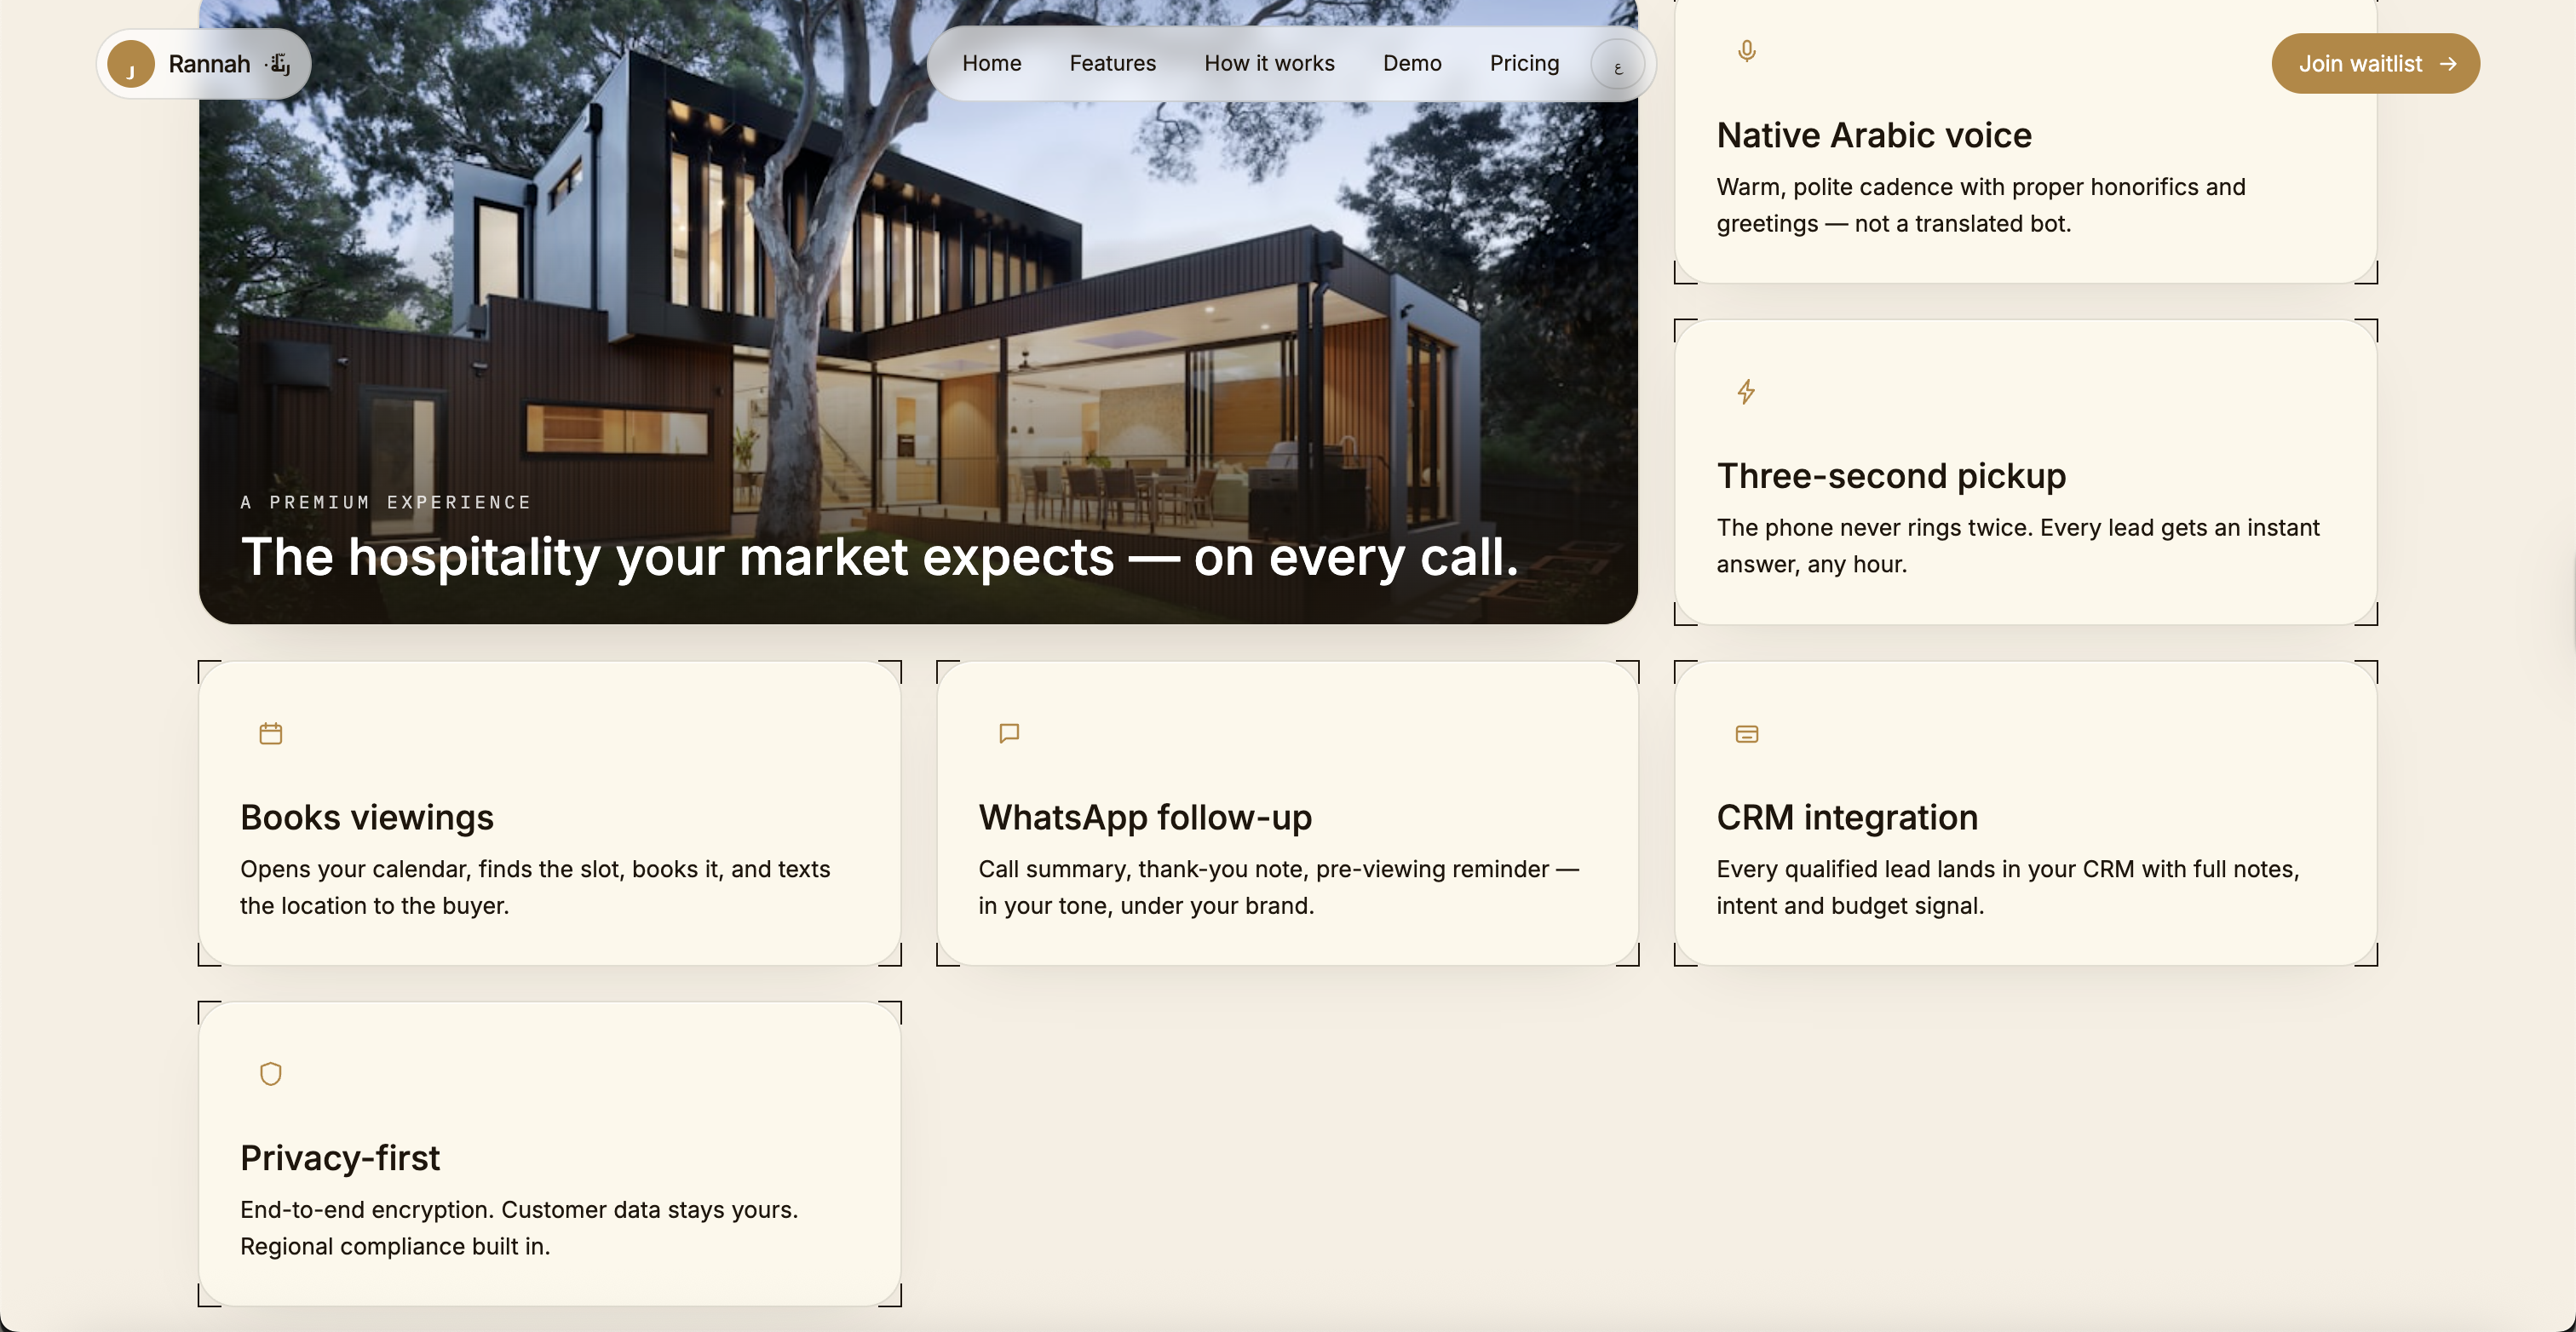This screenshot has height=1332, width=2576.
Task: Click the calendar icon on Books viewings
Action: click(x=270, y=733)
